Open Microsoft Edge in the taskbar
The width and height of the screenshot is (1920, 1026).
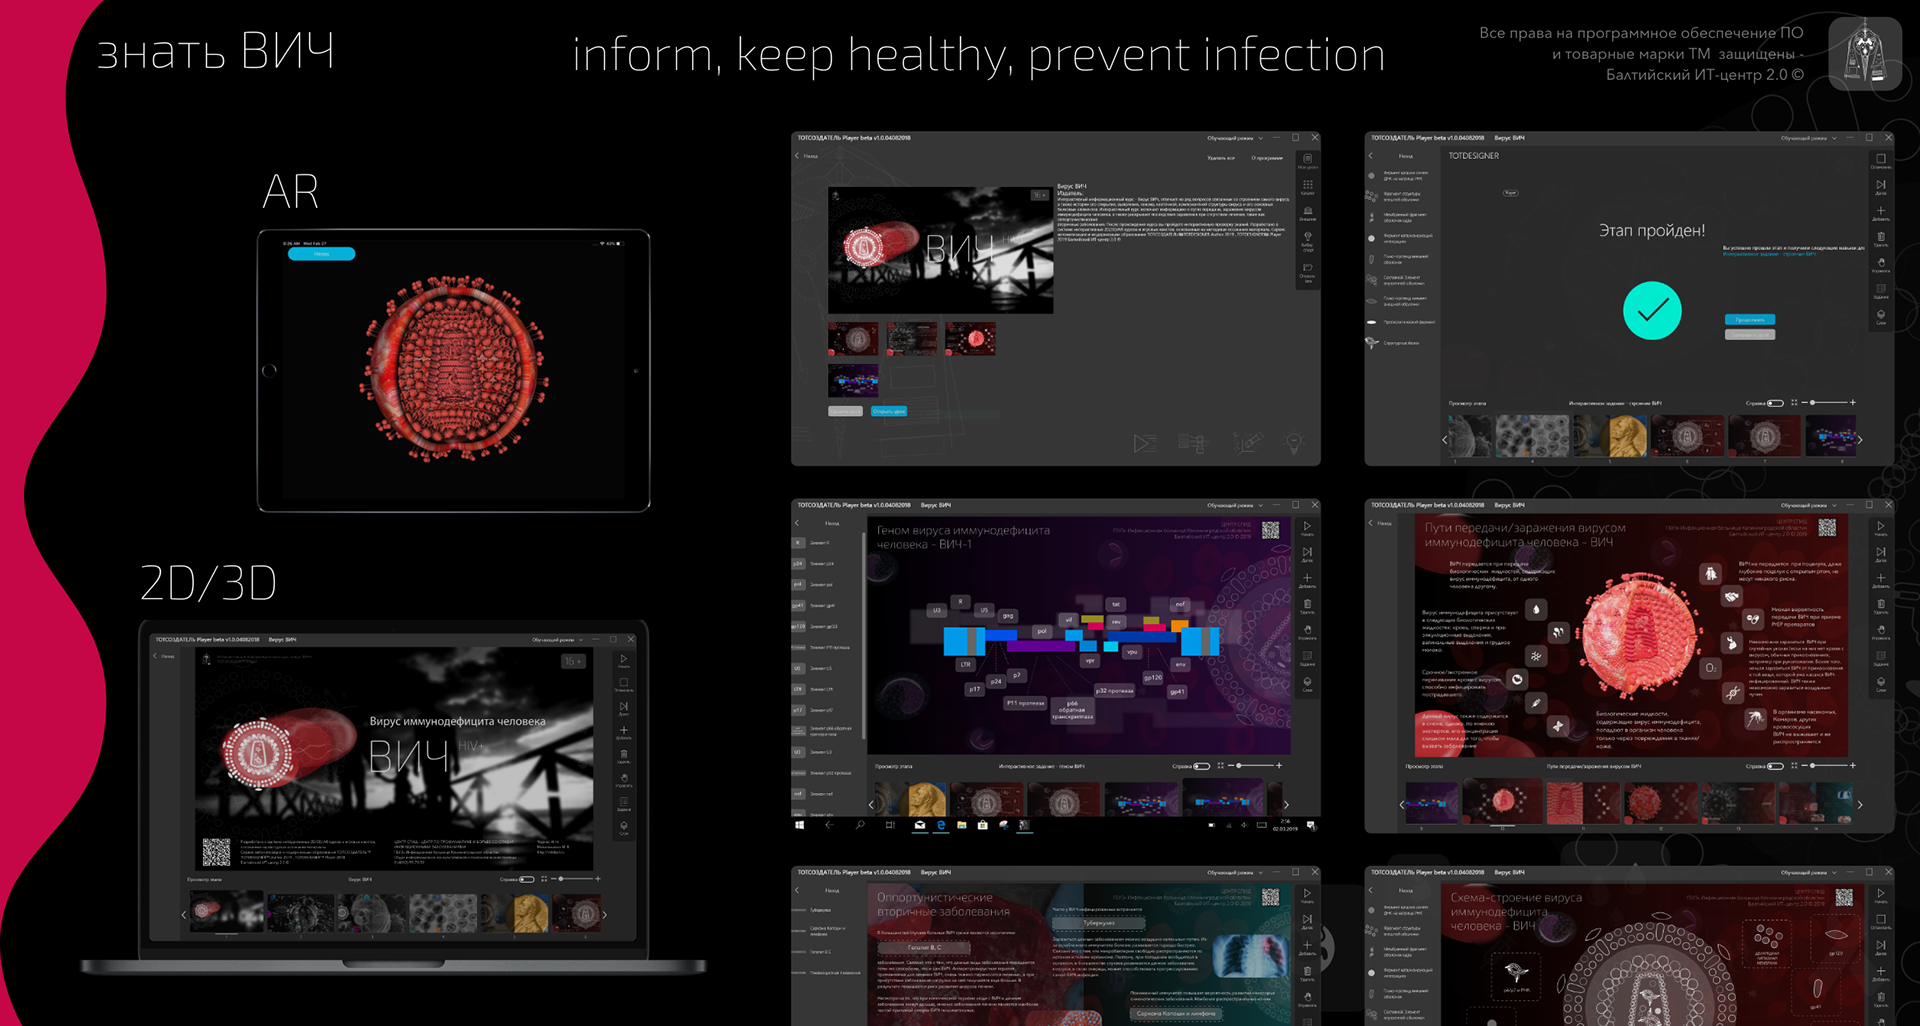pyautogui.click(x=940, y=826)
